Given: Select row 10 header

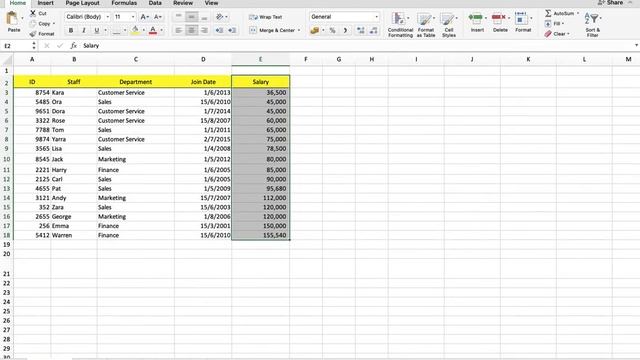Looking at the screenshot, I should 7,159.
